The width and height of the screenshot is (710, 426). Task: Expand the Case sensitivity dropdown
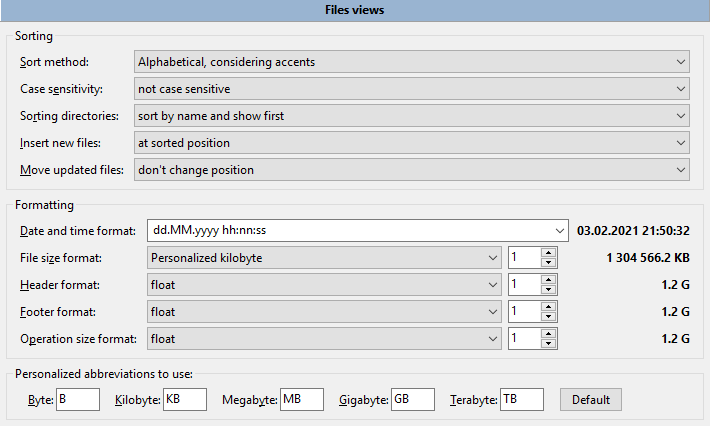pos(411,89)
